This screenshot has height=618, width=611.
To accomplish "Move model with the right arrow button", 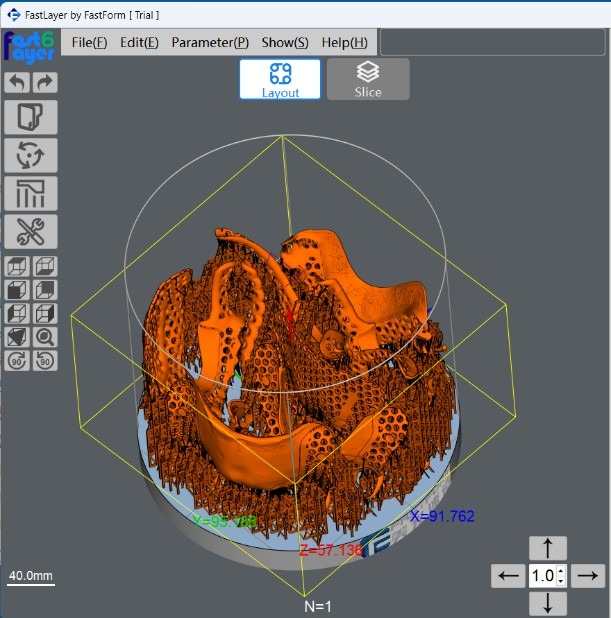I will [588, 575].
